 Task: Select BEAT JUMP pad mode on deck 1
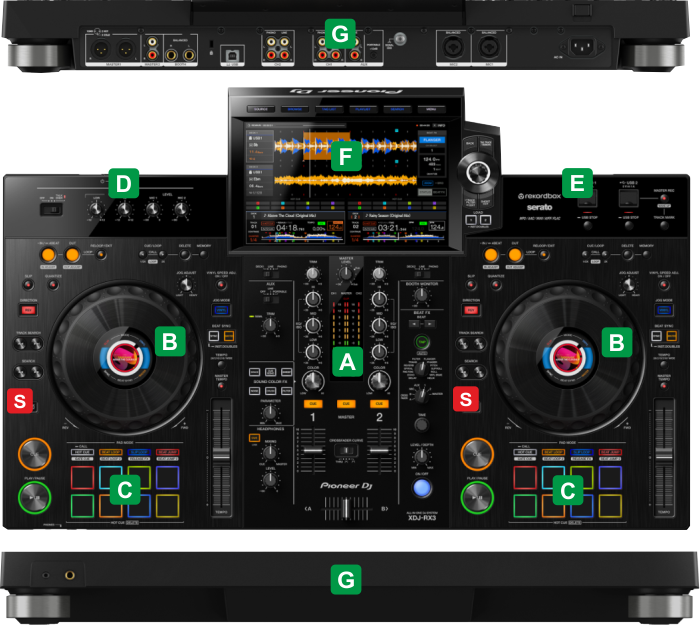click(168, 452)
